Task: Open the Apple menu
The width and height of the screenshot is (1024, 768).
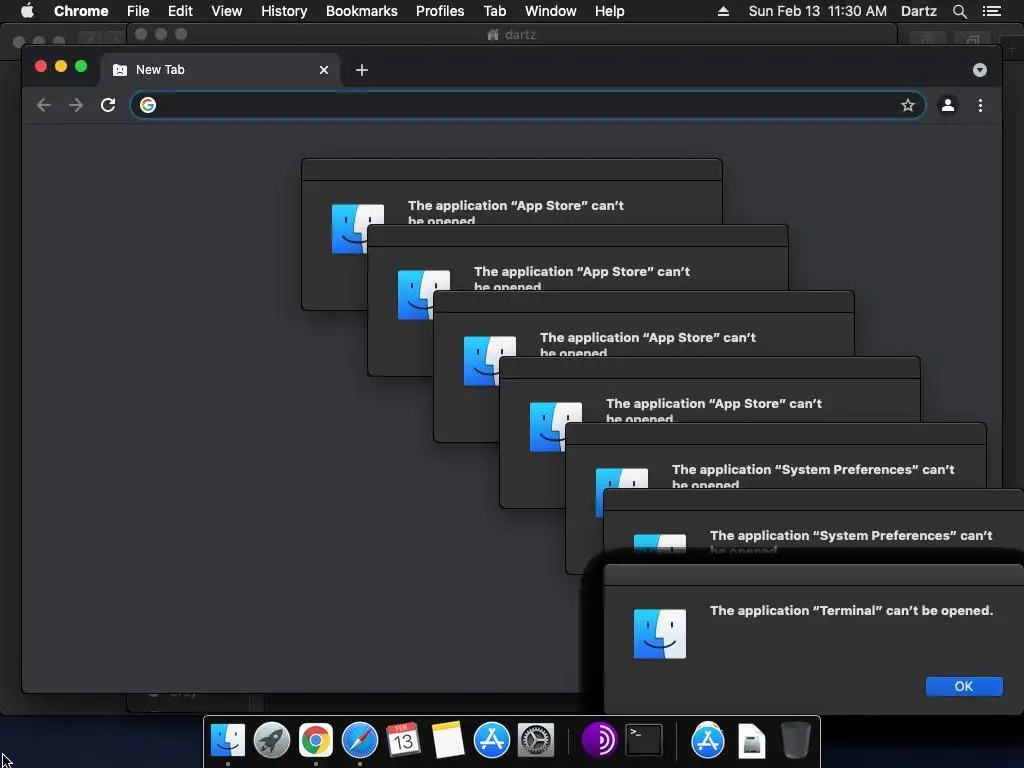Action: click(27, 11)
